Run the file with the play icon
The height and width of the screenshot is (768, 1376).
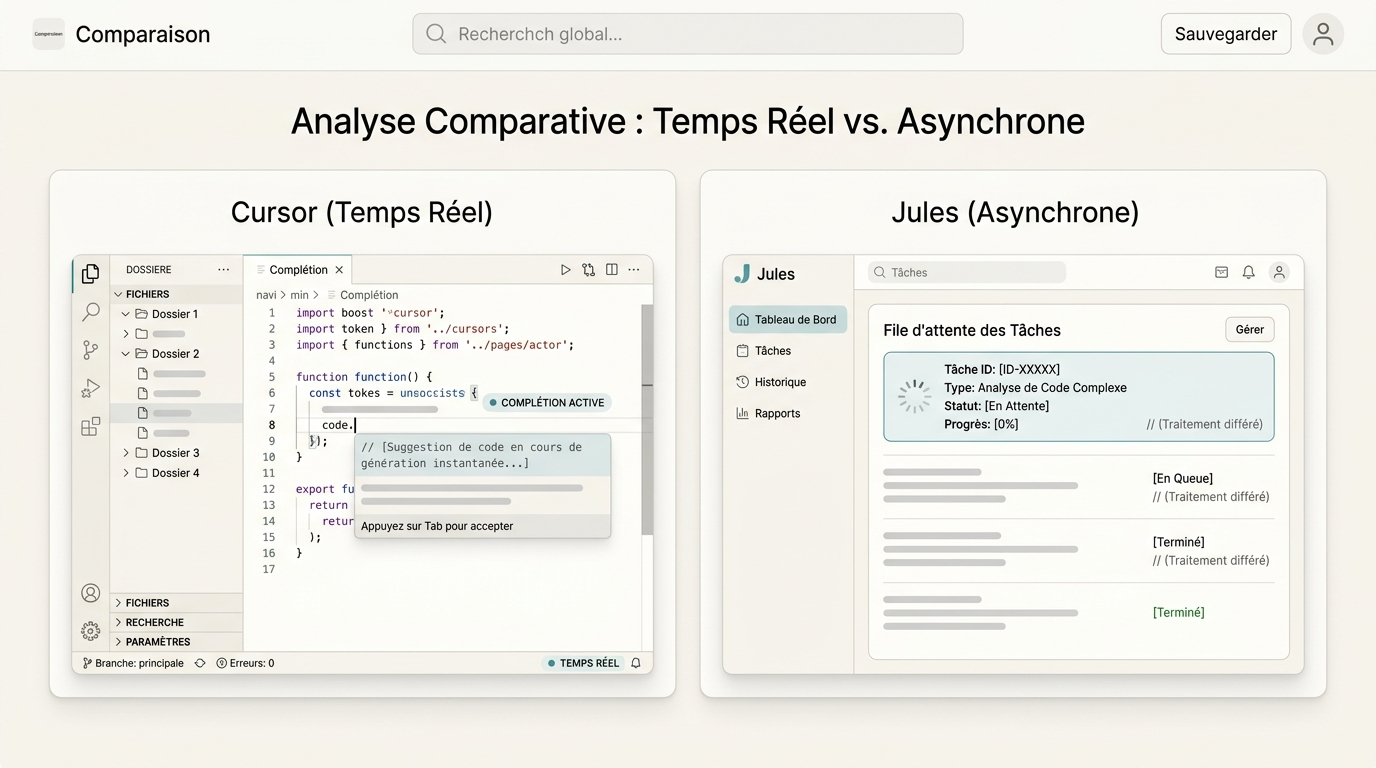(x=565, y=270)
